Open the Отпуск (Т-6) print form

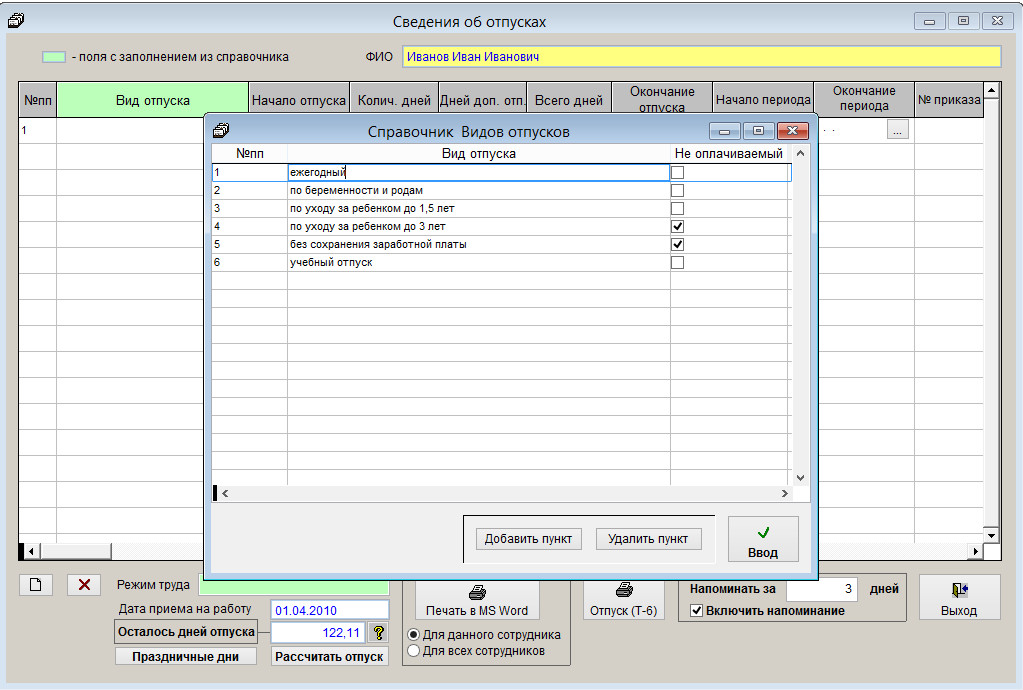(x=624, y=599)
